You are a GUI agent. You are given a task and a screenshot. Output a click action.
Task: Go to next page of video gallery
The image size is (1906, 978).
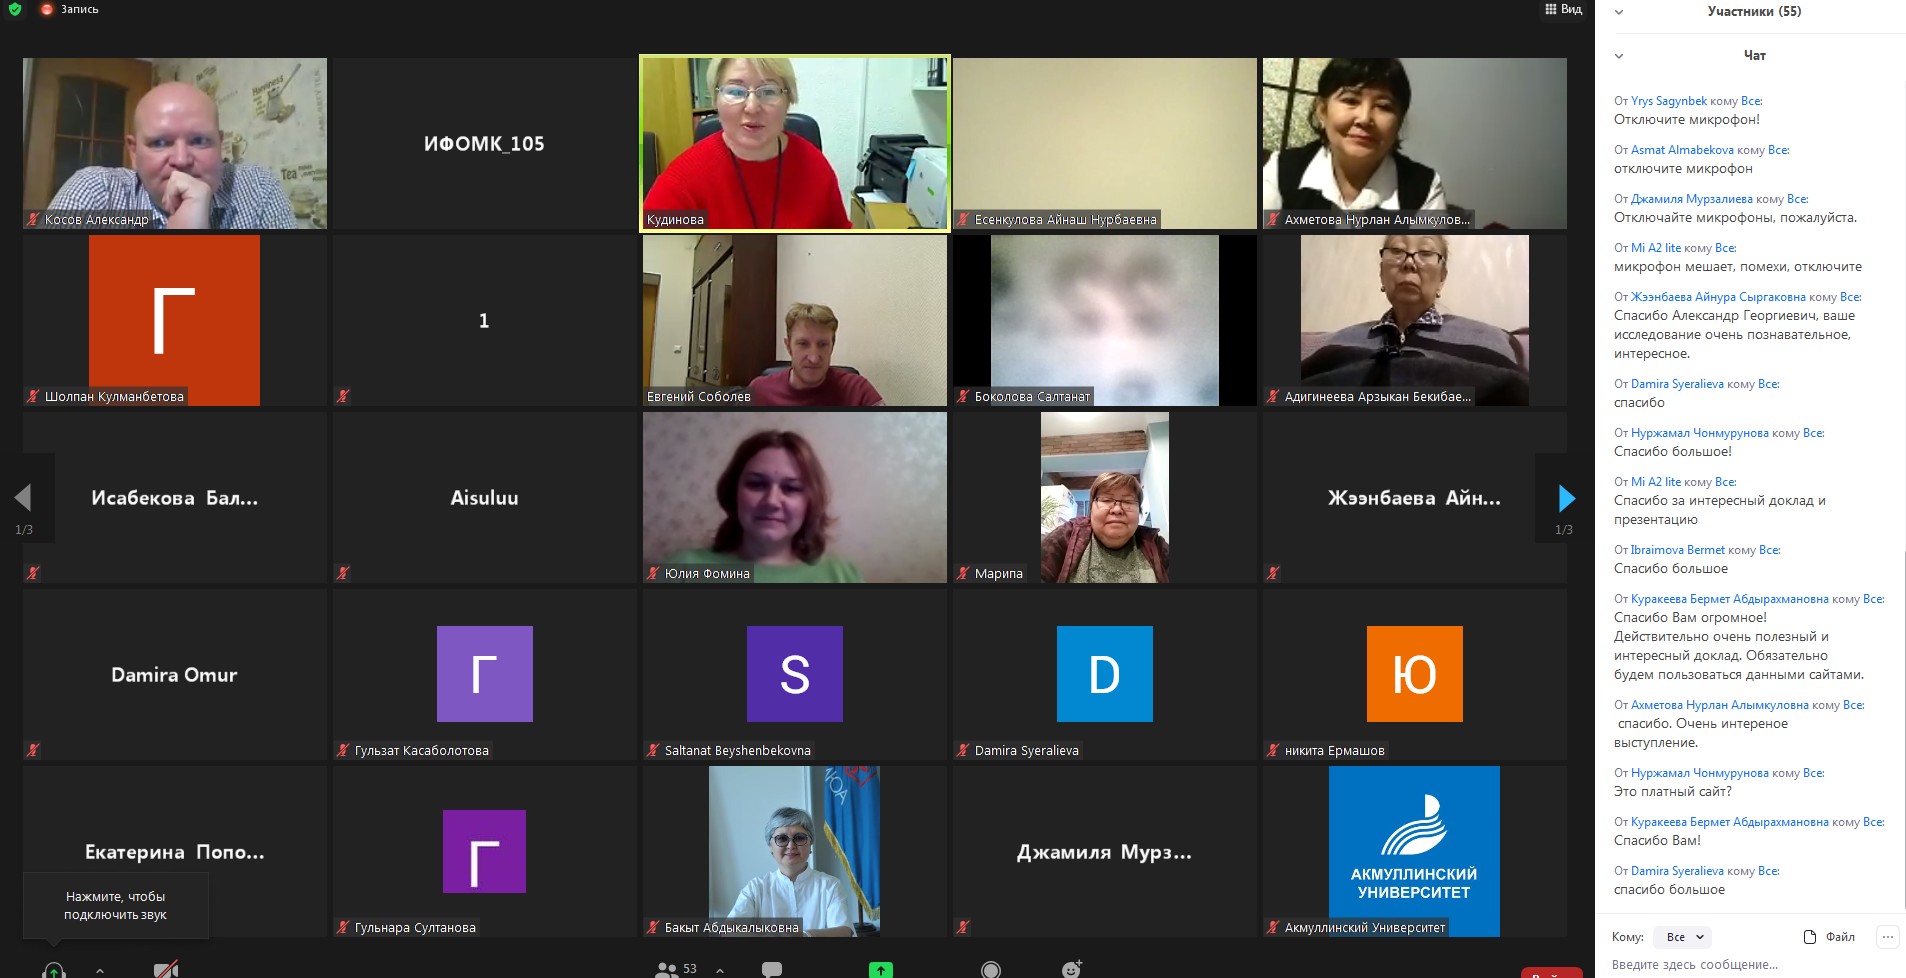[x=1566, y=498]
